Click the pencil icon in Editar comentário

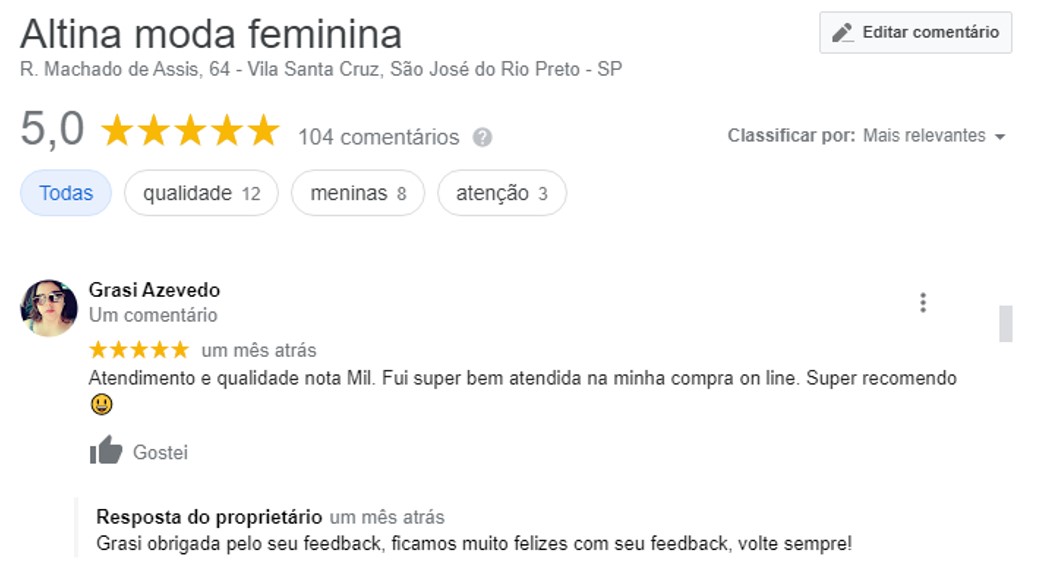pos(842,32)
